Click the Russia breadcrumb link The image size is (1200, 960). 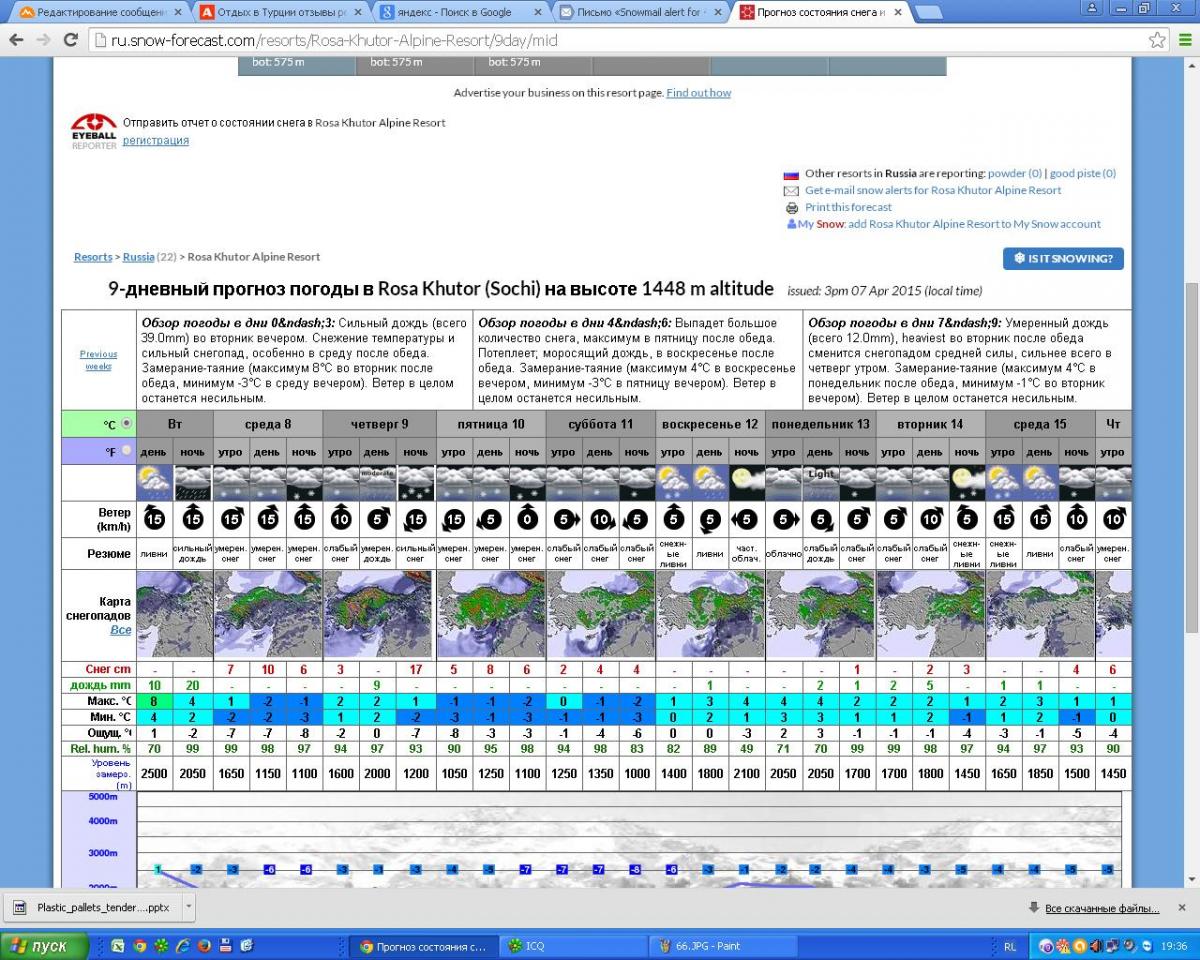click(138, 257)
